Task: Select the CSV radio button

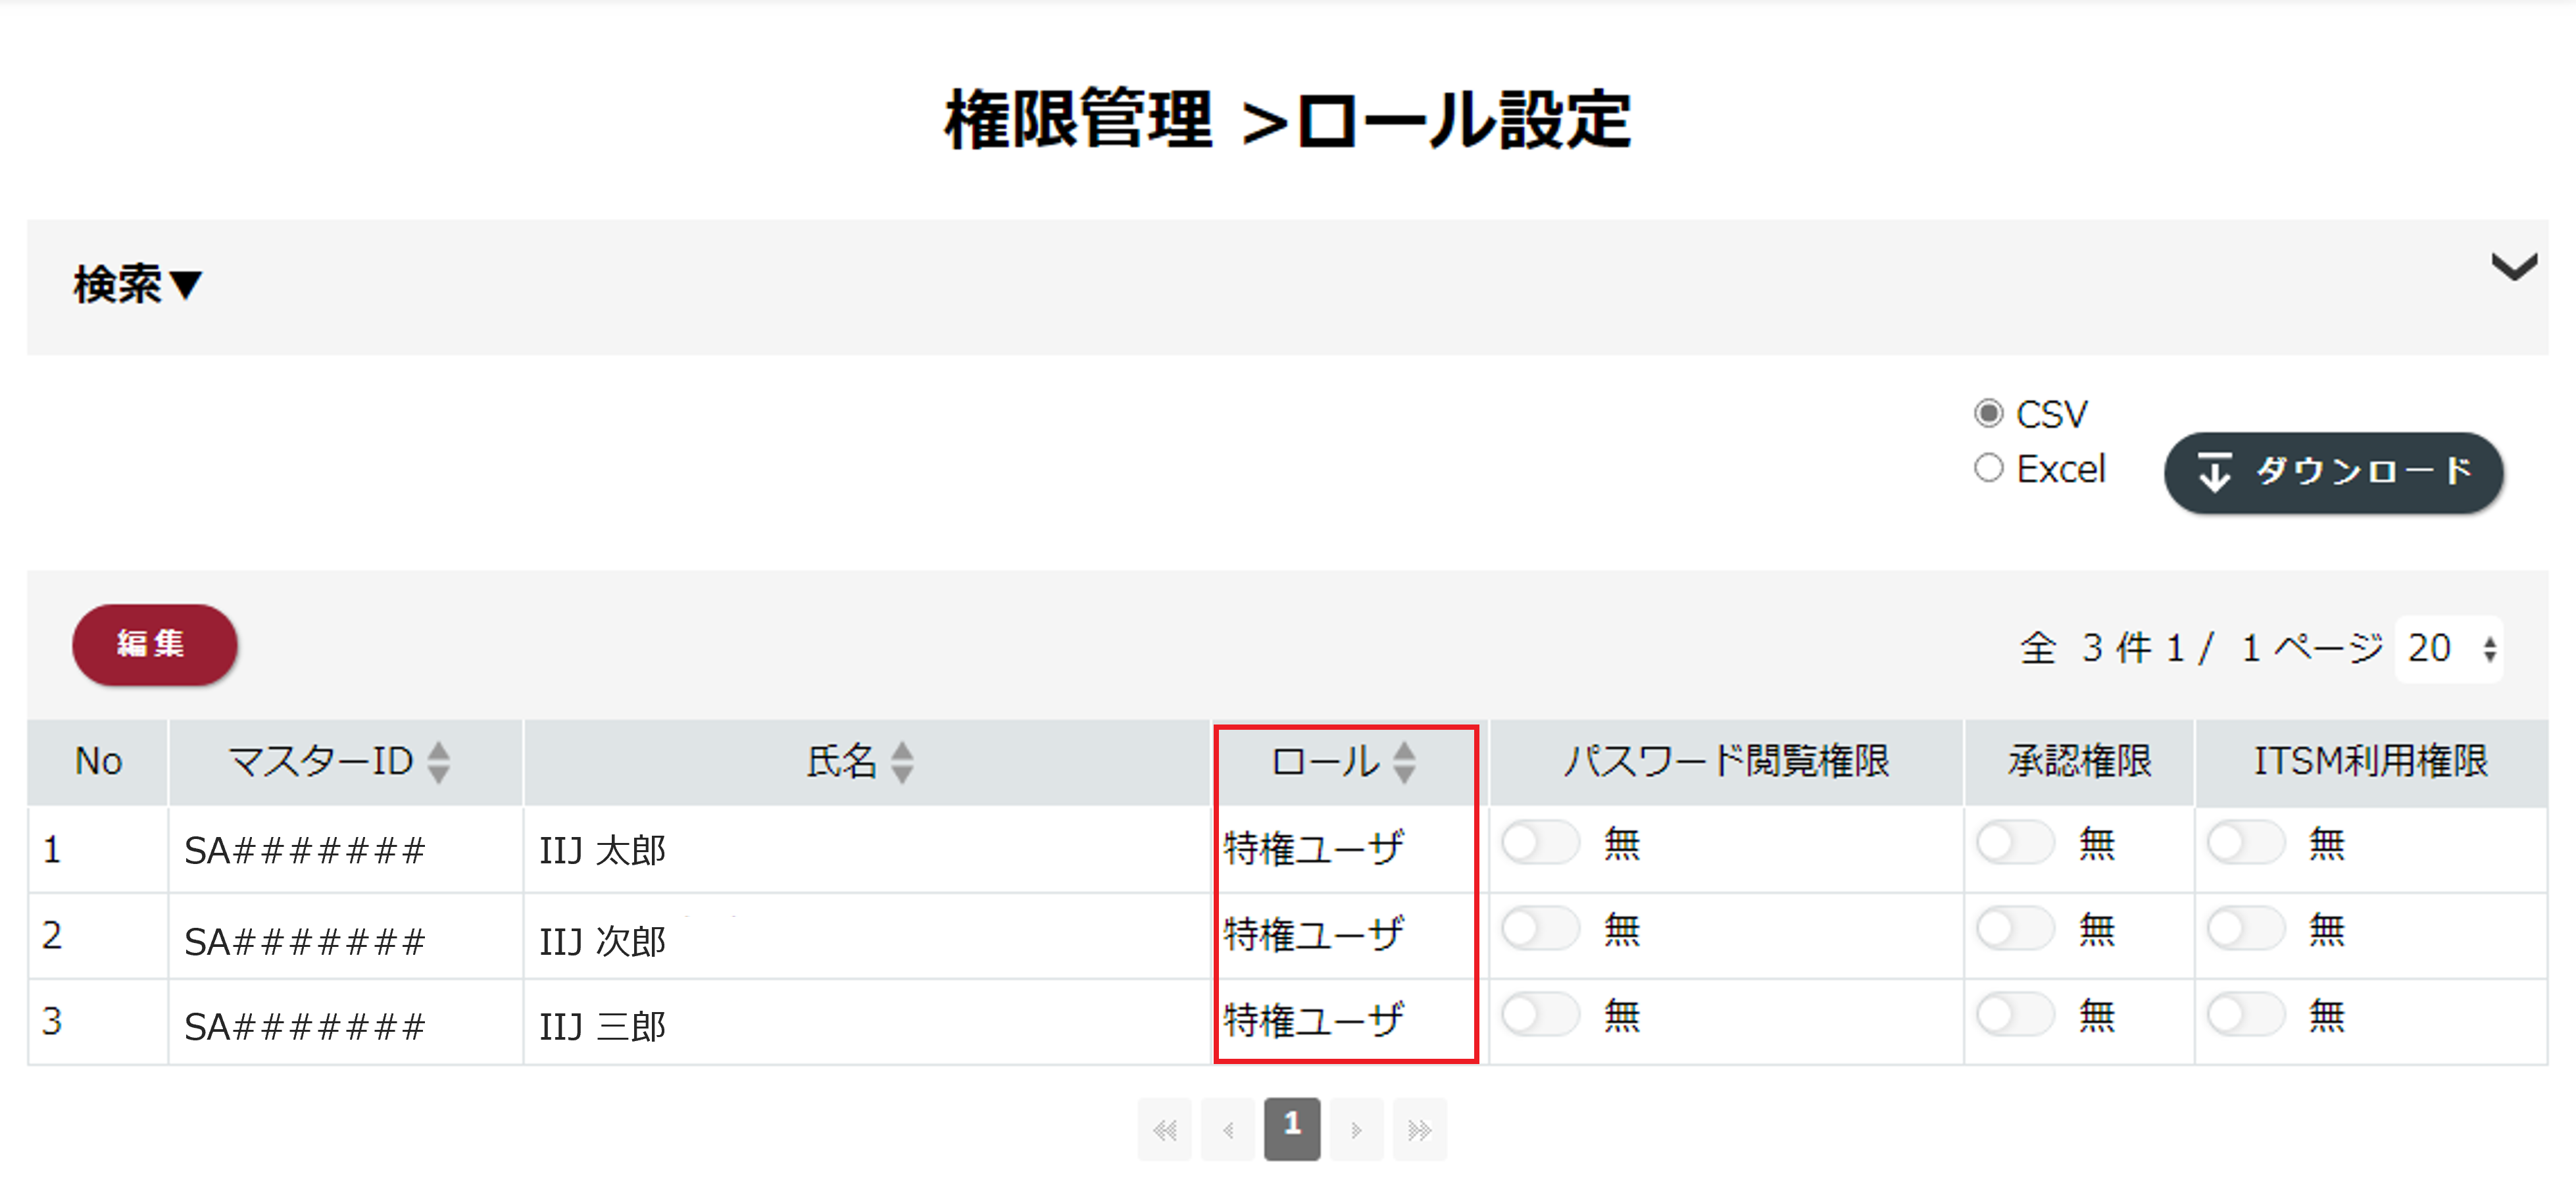Action: coord(1988,413)
